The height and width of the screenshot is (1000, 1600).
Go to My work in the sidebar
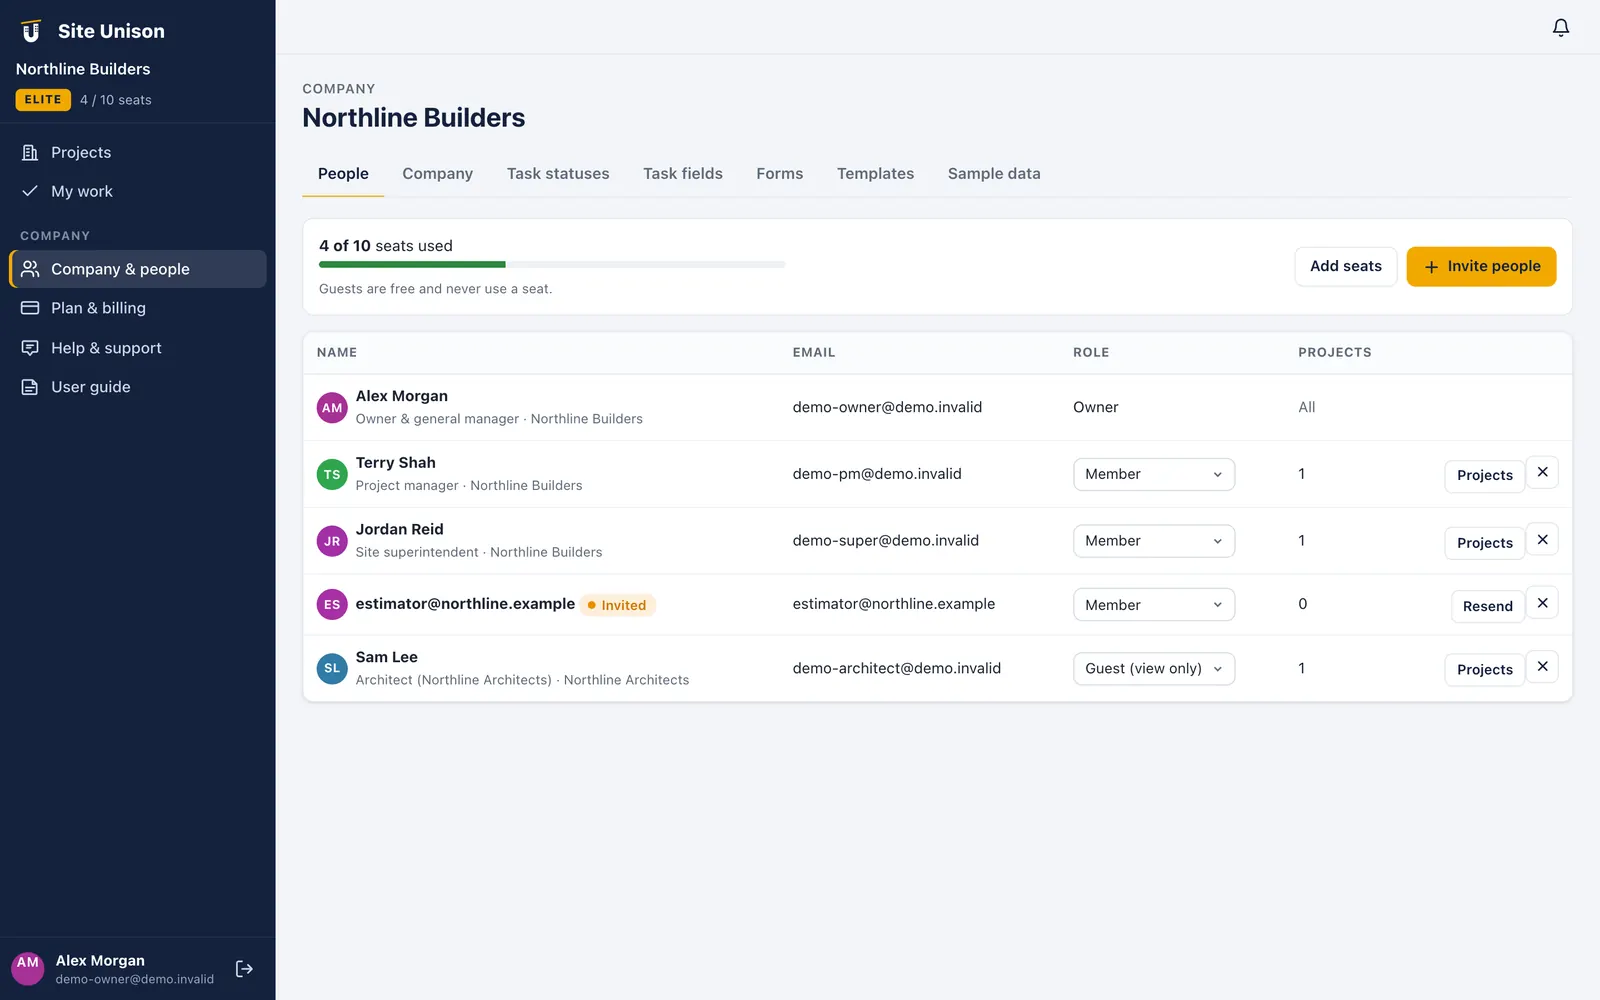138,191
